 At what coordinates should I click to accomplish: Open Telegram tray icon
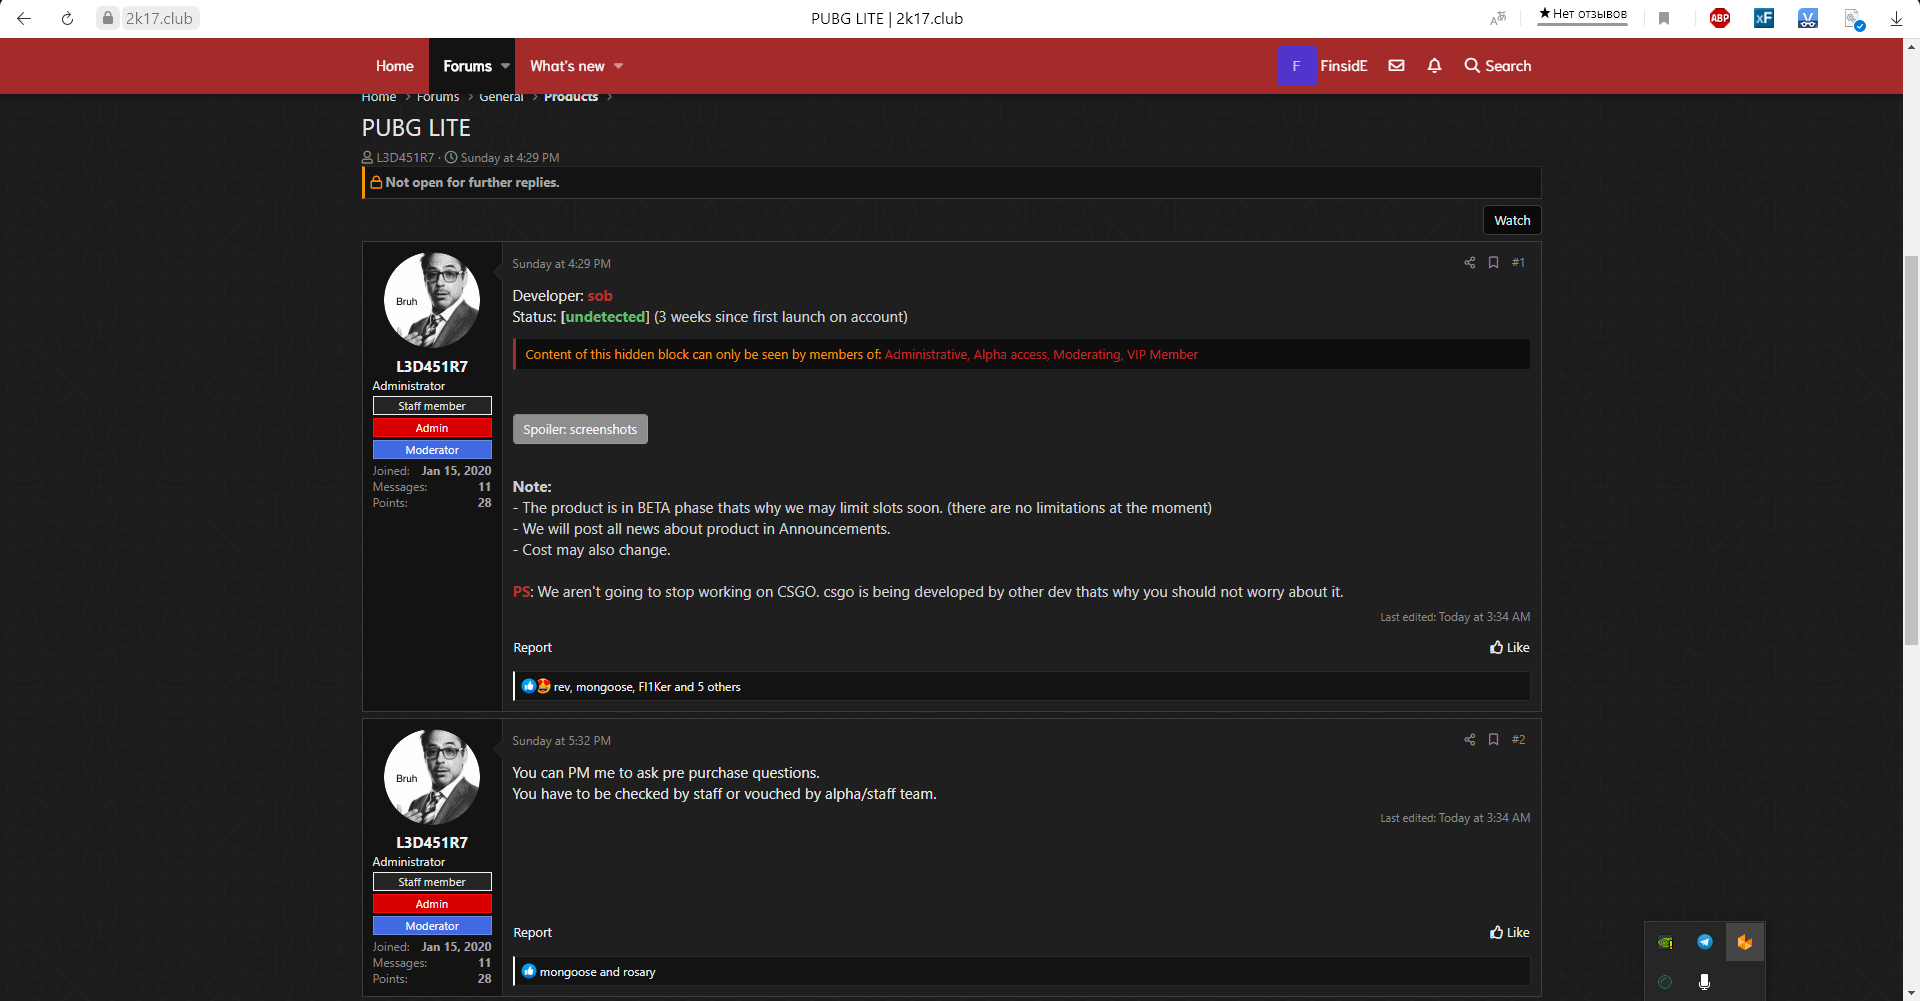[x=1705, y=942]
